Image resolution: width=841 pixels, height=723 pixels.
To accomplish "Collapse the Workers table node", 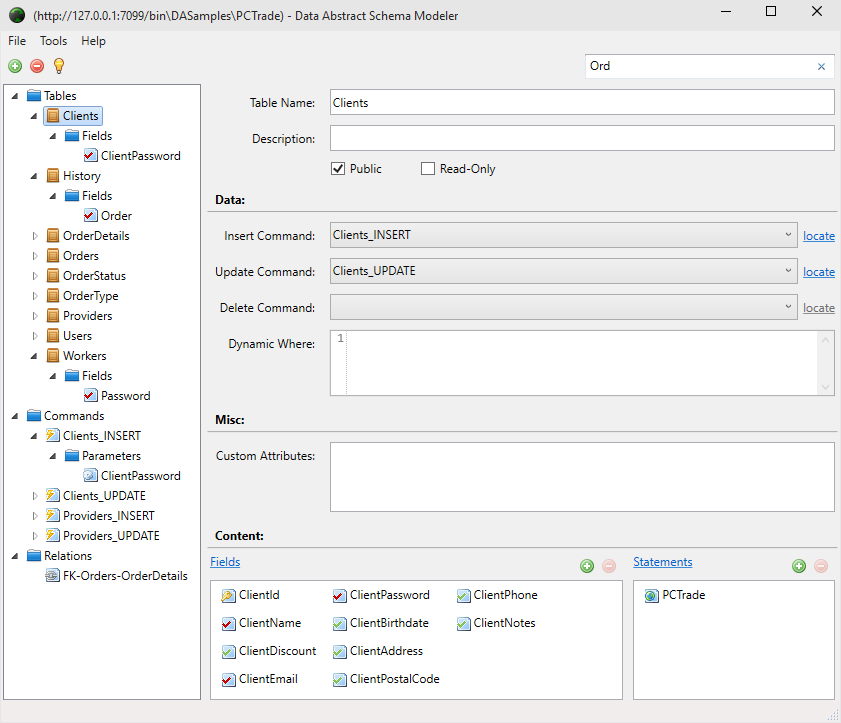I will [x=34, y=356].
